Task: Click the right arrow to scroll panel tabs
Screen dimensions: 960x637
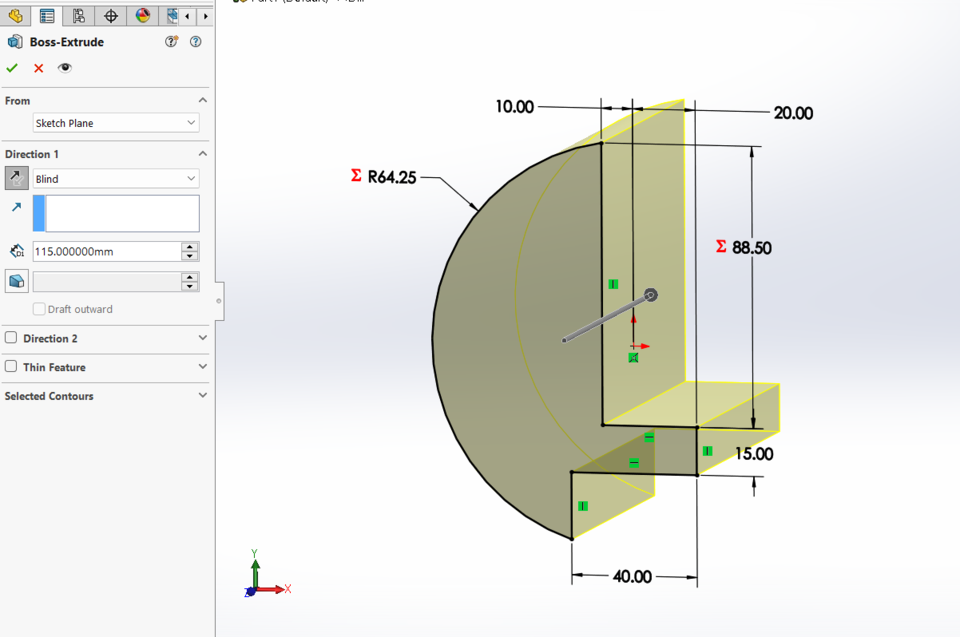Action: 206,16
